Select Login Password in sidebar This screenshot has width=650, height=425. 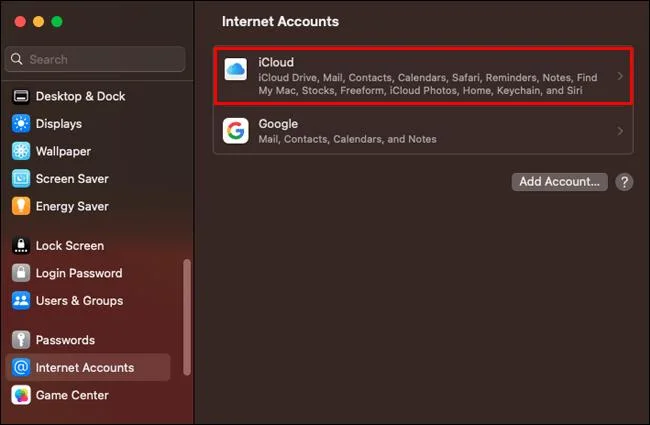(79, 273)
